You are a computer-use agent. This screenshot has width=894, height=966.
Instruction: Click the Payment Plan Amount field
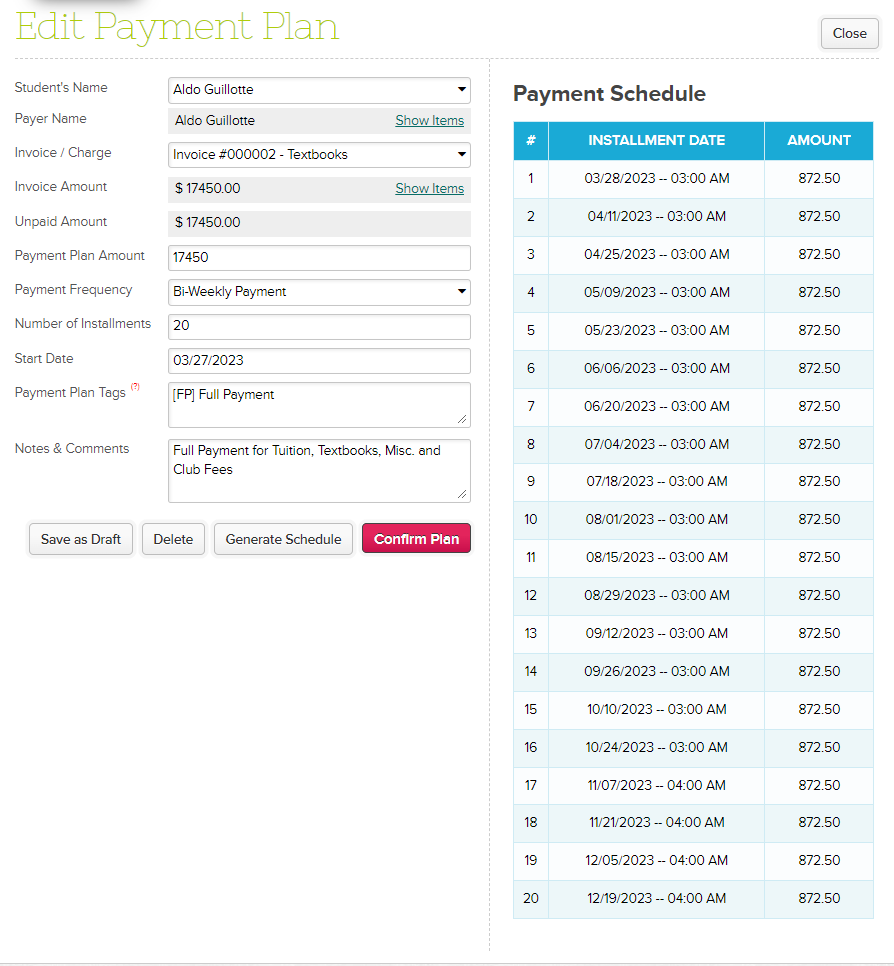[319, 258]
